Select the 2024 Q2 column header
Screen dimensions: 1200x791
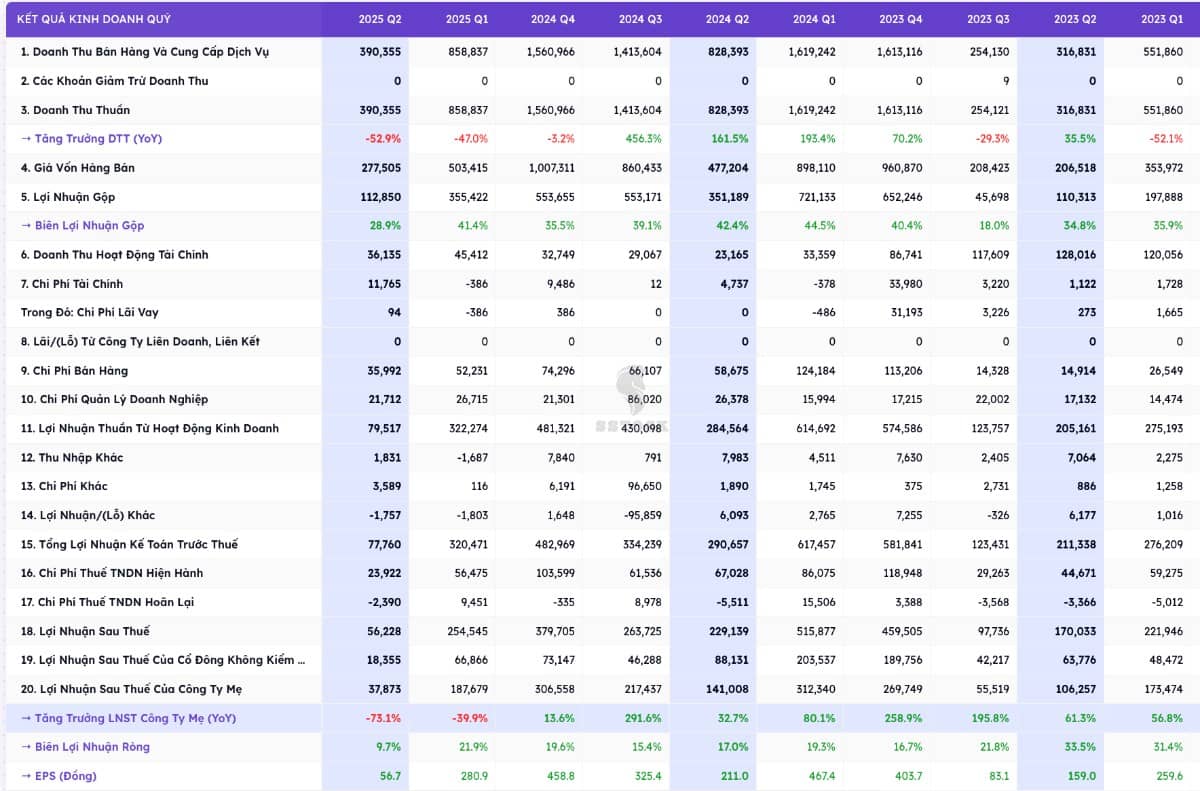(x=727, y=19)
